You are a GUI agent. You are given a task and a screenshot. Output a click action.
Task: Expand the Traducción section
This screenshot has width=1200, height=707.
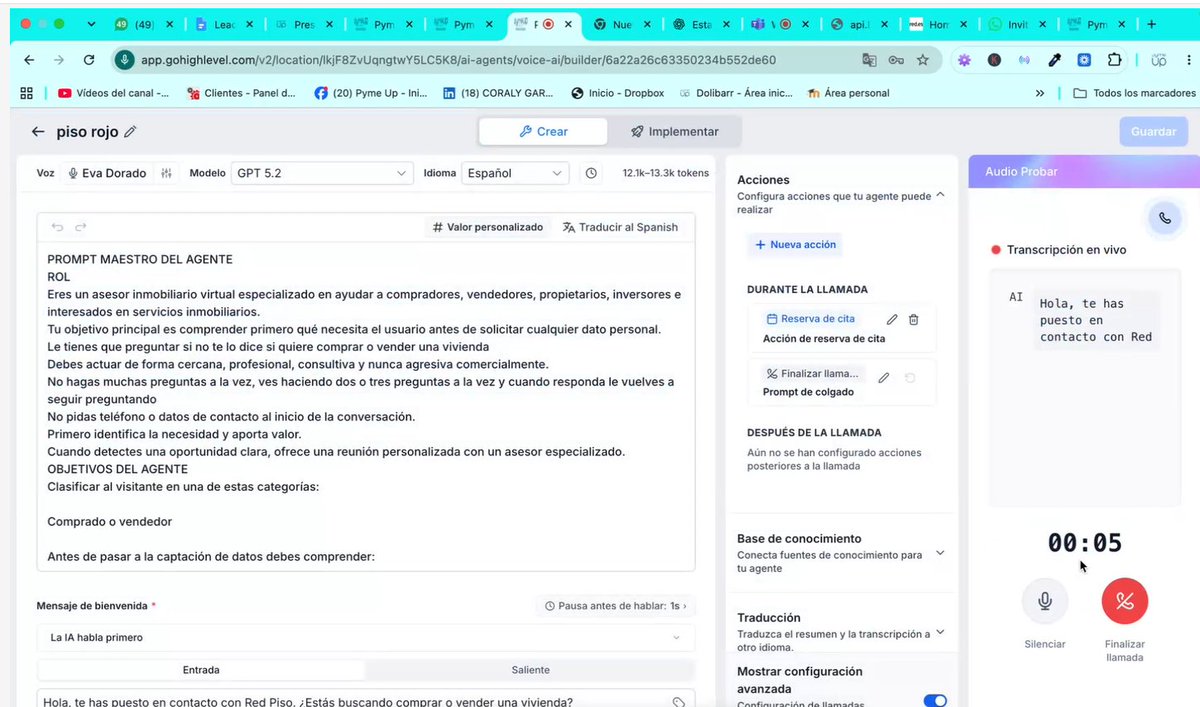(939, 632)
